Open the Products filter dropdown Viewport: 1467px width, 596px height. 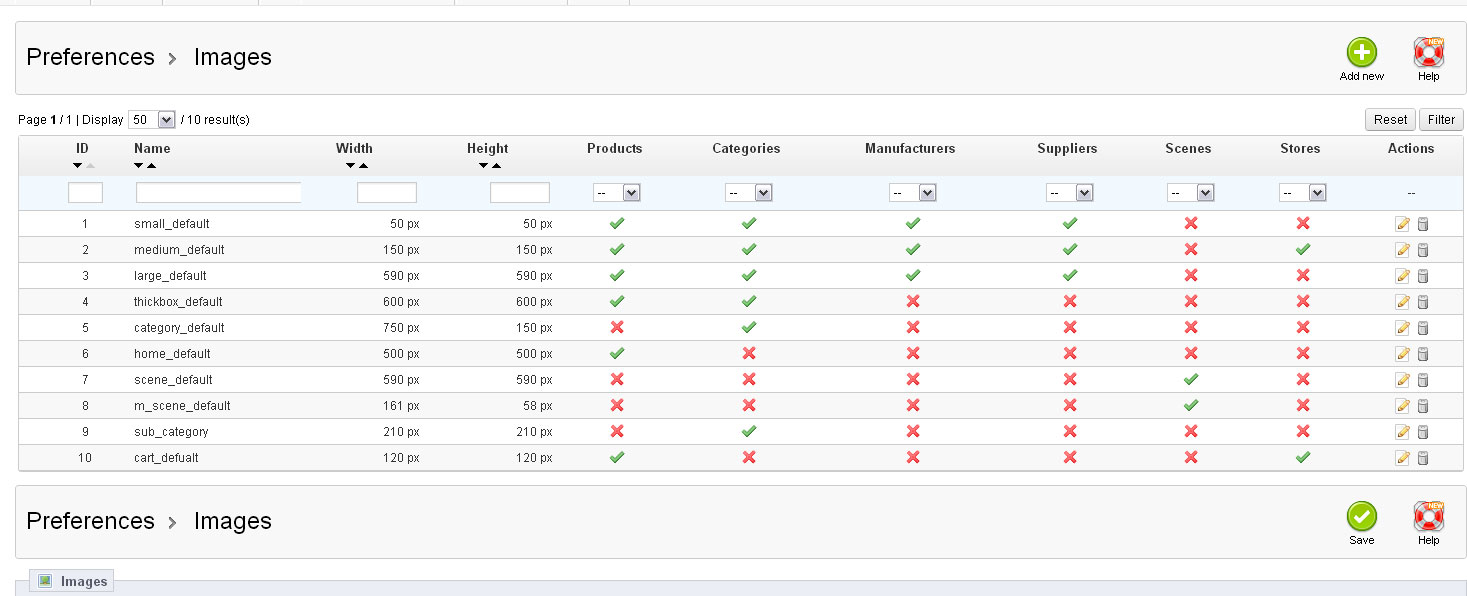click(616, 192)
